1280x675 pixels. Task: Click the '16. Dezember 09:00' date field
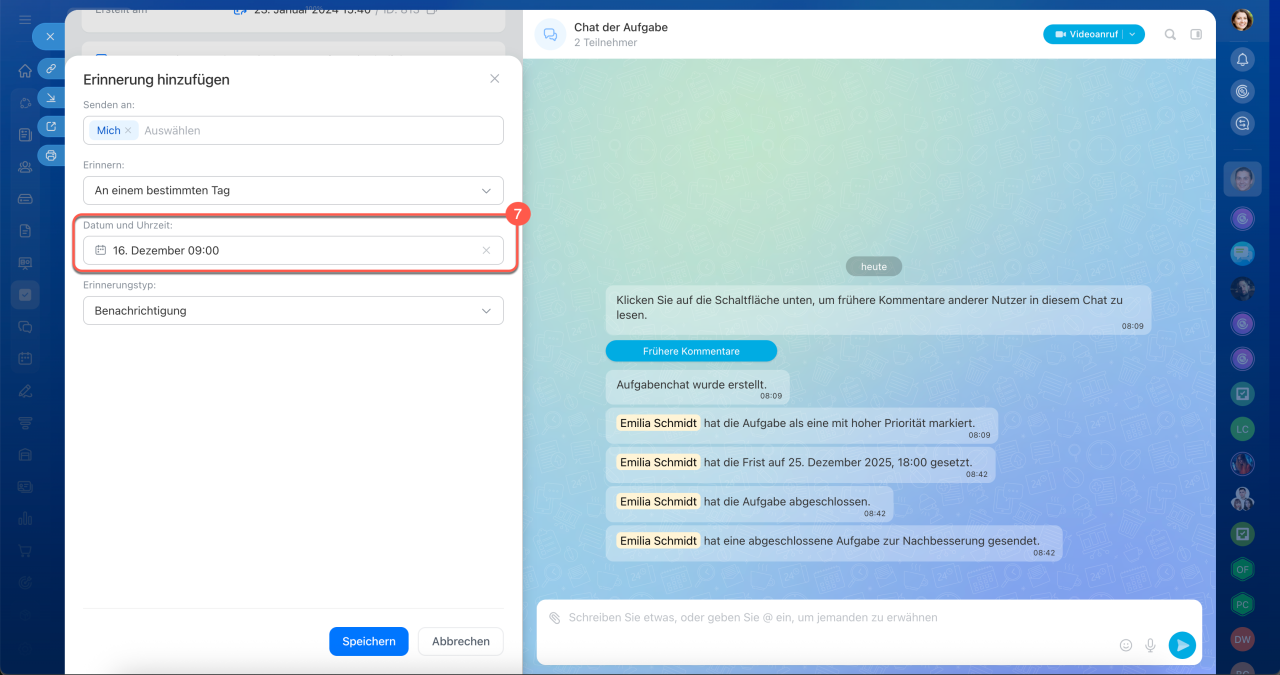pyautogui.click(x=293, y=251)
